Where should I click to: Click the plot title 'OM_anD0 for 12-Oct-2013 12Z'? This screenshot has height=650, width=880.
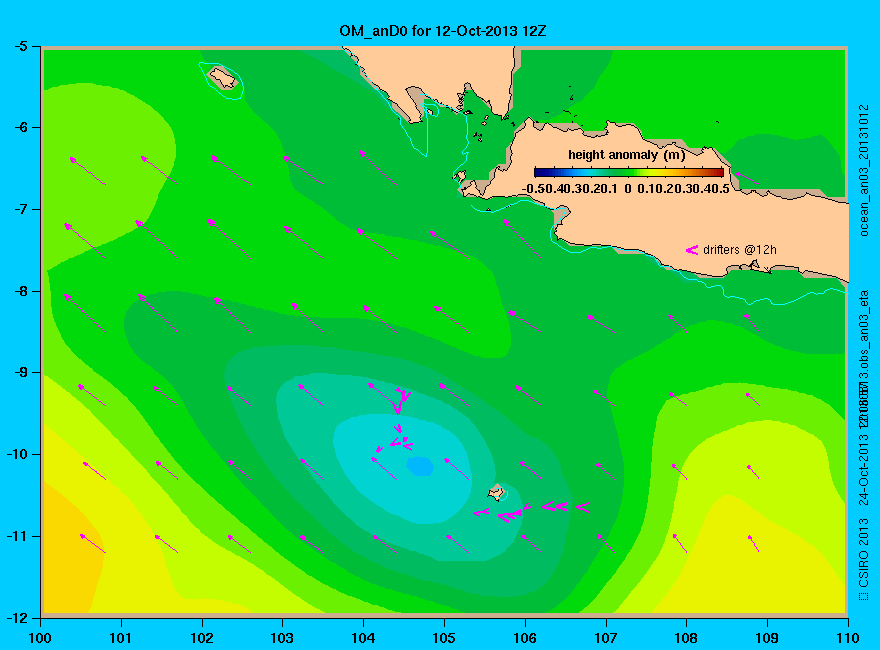coord(443,31)
